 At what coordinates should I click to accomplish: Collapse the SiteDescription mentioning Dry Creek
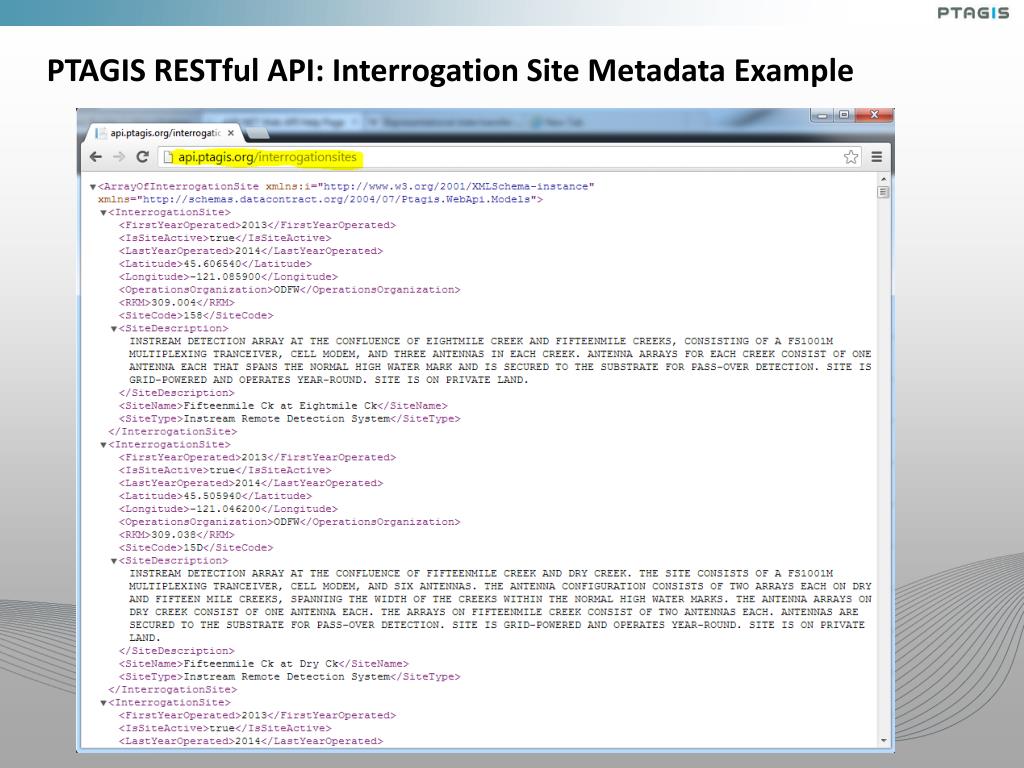[114, 562]
